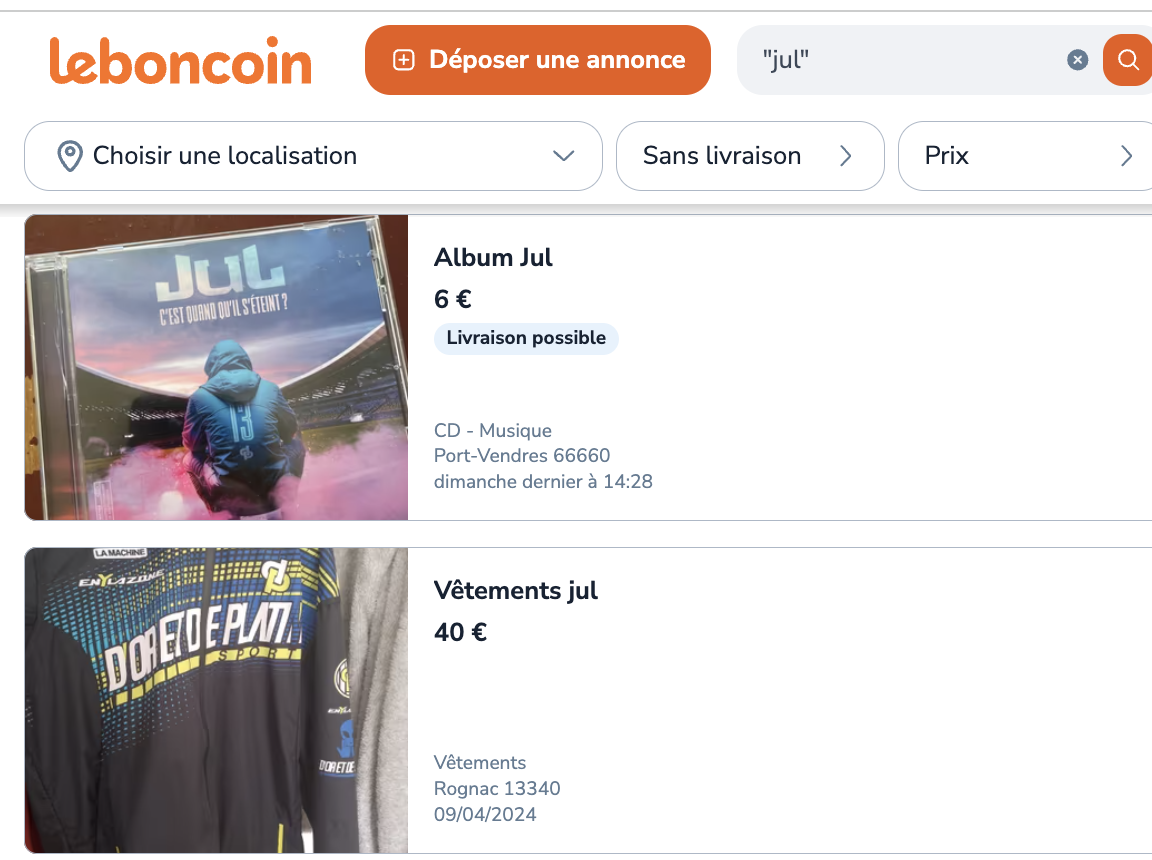The width and height of the screenshot is (1152, 860).
Task: Click the location pin icon
Action: [69, 156]
